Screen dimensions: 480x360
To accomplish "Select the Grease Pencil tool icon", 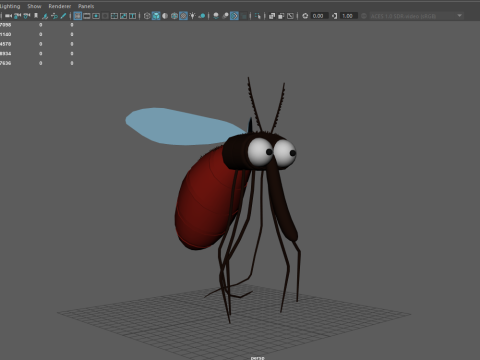I will click(63, 16).
